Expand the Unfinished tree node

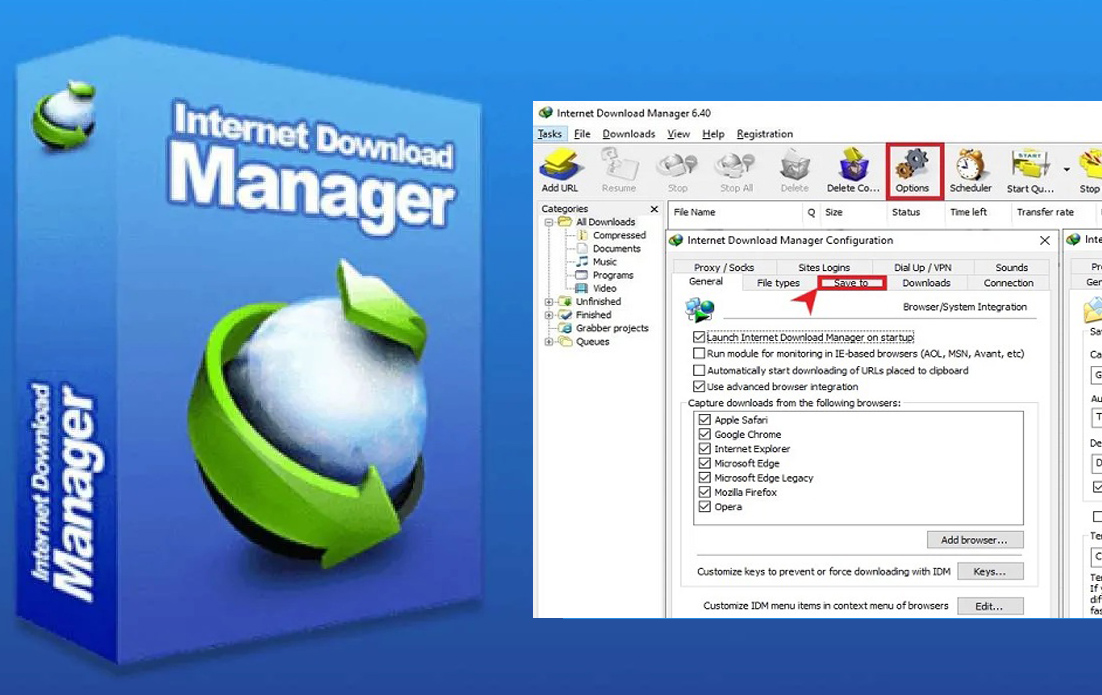(x=549, y=301)
